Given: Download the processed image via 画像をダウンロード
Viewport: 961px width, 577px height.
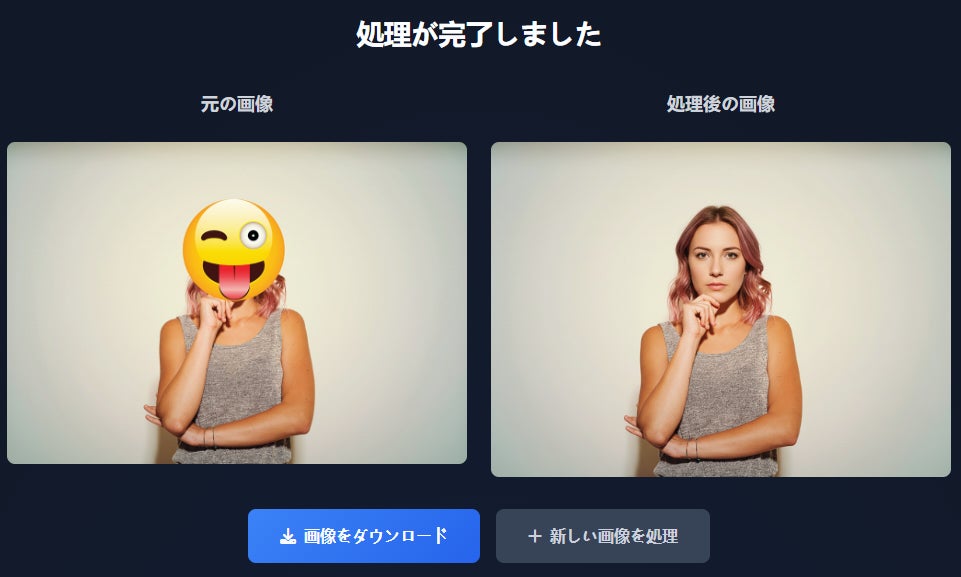Looking at the screenshot, I should coord(363,536).
